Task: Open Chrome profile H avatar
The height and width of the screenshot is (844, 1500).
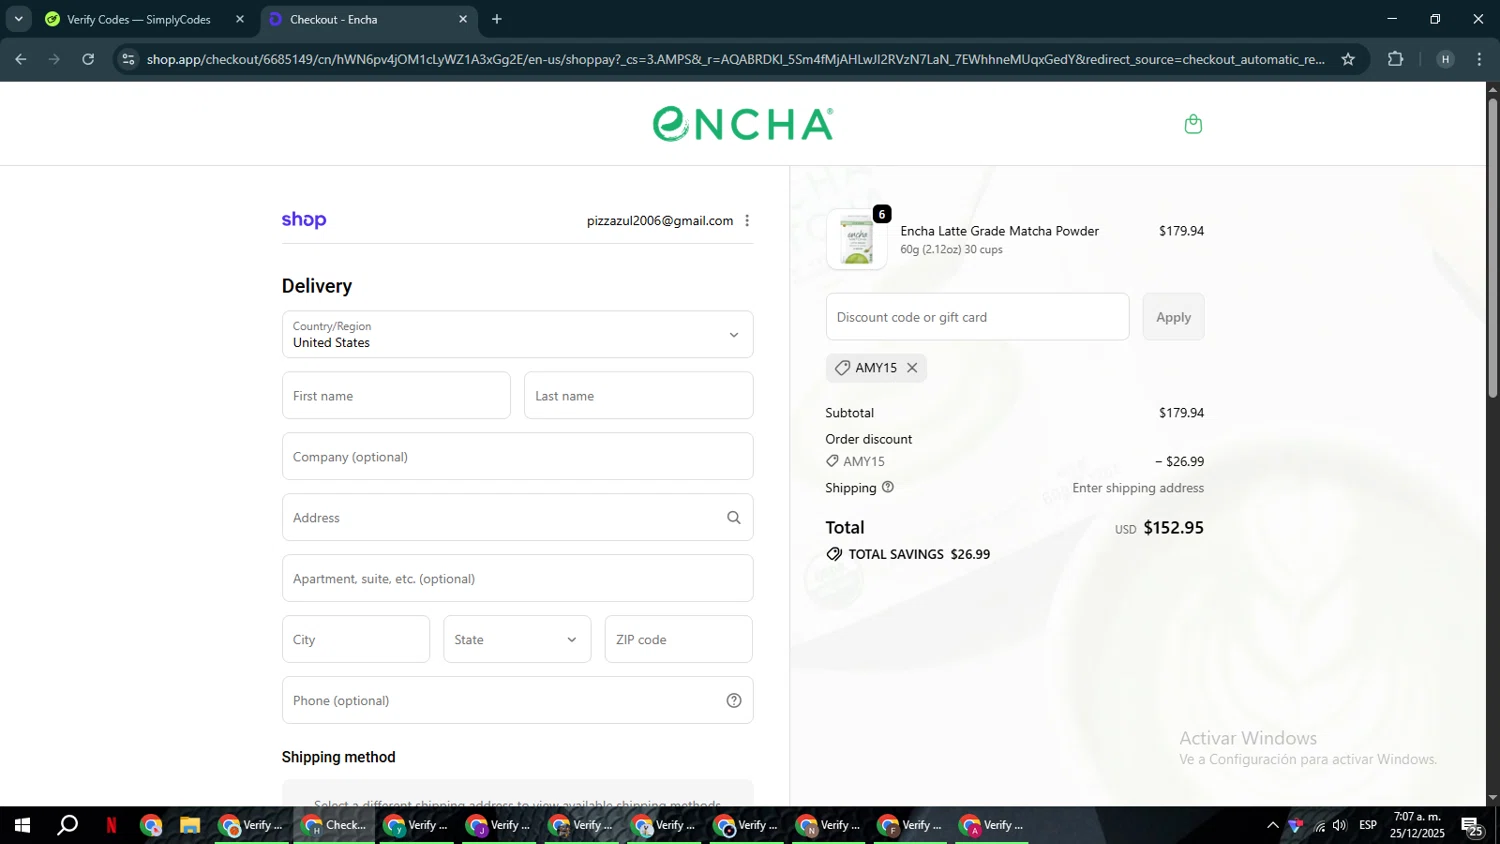Action: [x=1445, y=59]
